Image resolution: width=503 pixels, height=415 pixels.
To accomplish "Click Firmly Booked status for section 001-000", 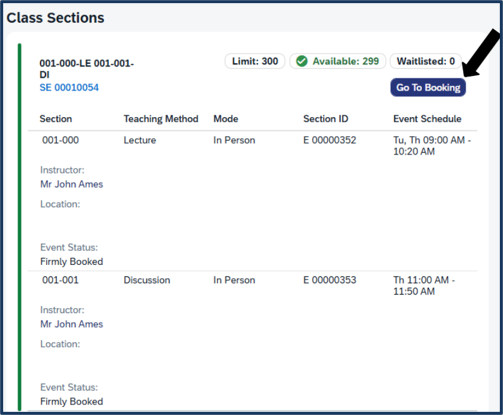I will click(x=72, y=262).
